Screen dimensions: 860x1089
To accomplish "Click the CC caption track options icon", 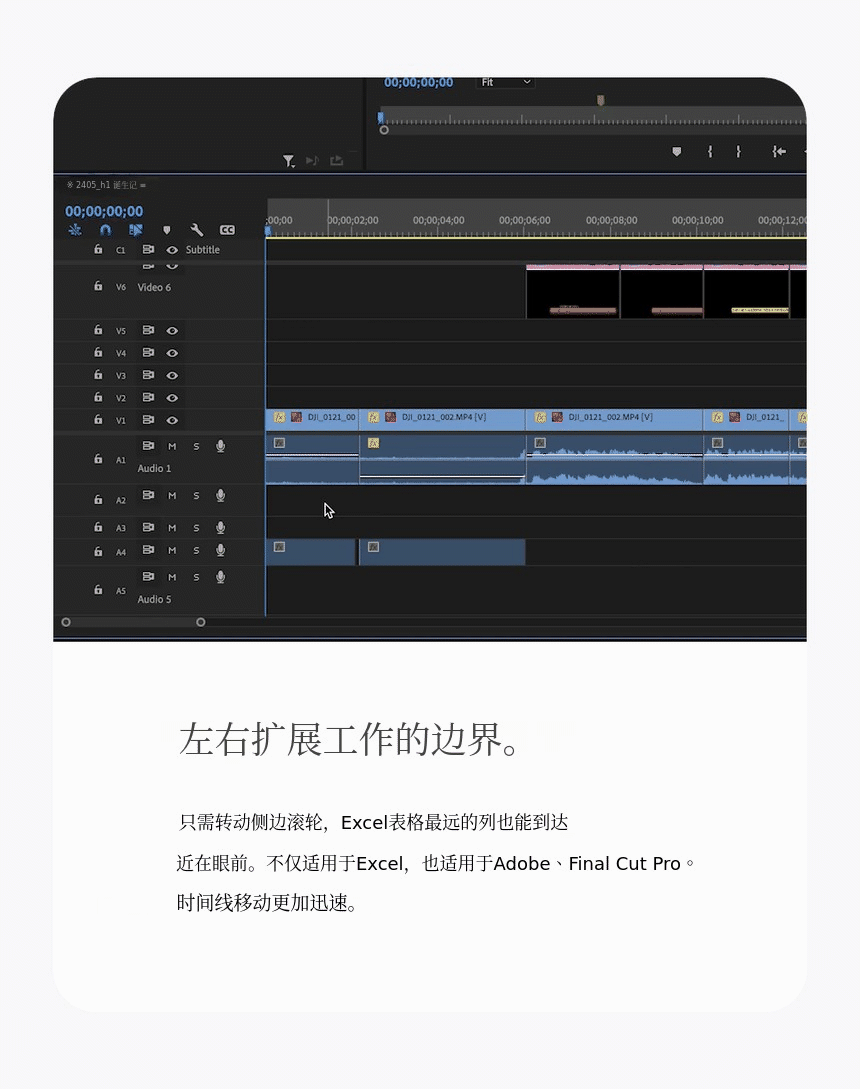I will (227, 230).
